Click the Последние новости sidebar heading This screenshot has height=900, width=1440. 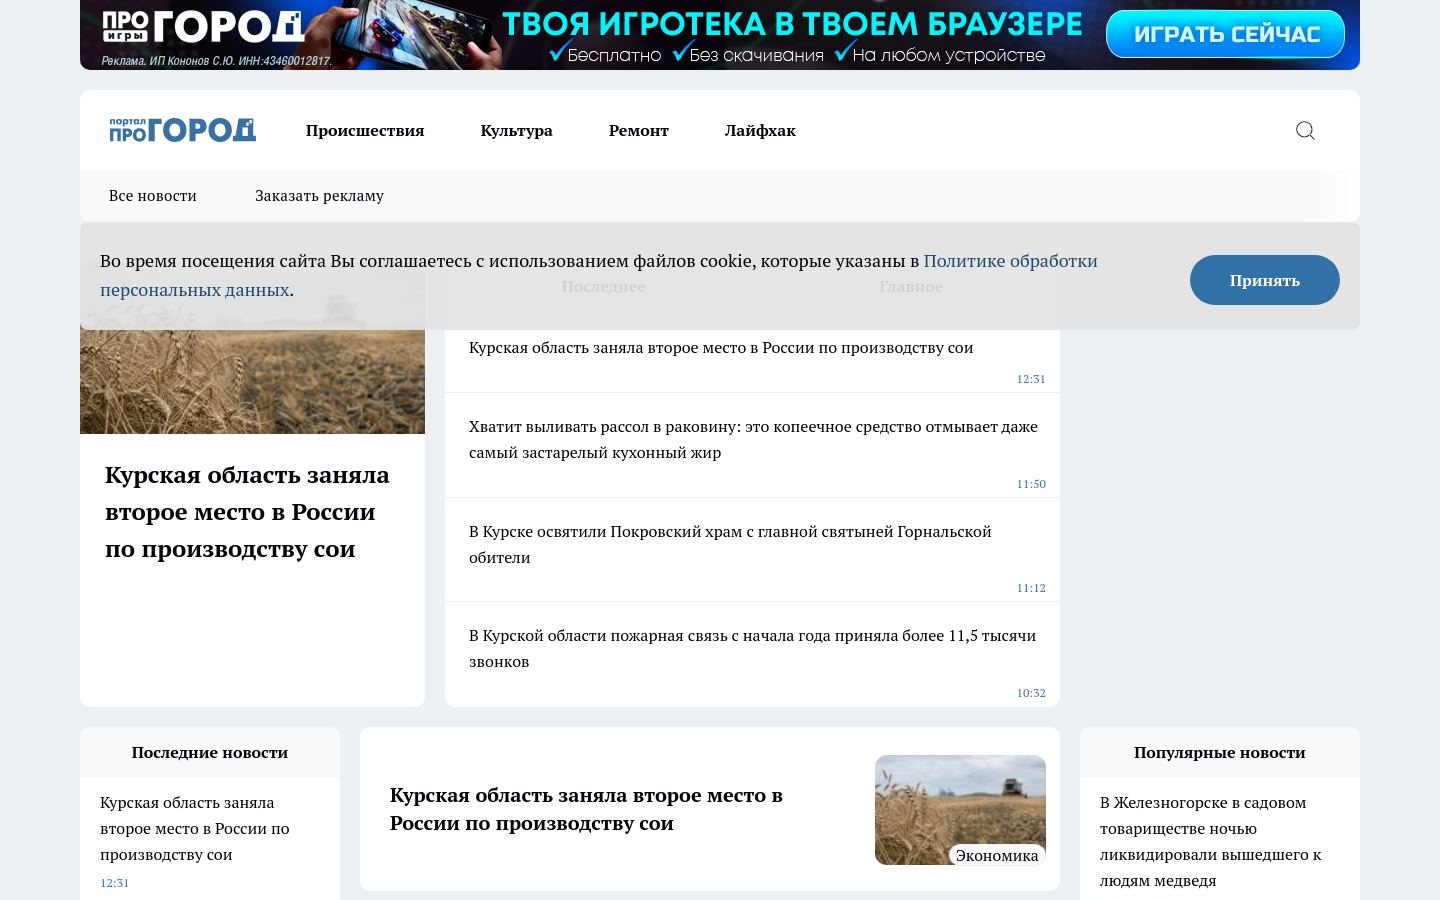[210, 753]
